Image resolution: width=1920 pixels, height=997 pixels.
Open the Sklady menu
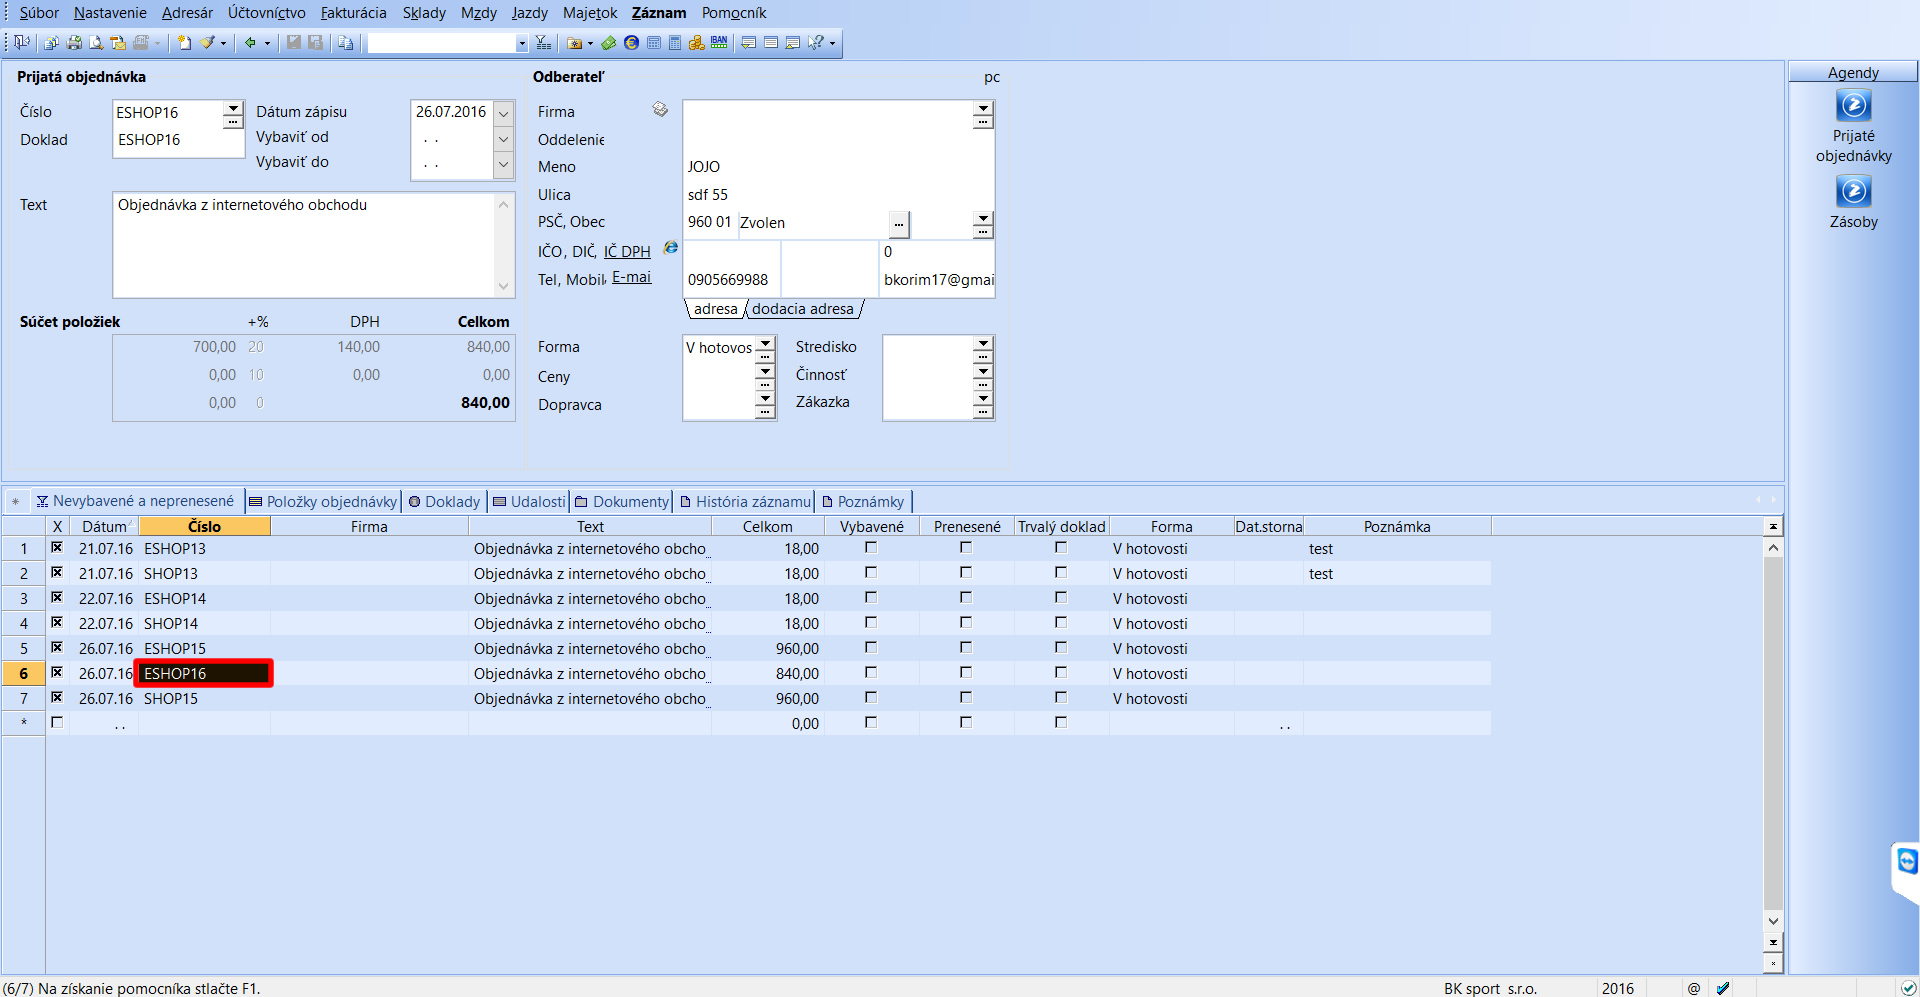pyautogui.click(x=424, y=13)
